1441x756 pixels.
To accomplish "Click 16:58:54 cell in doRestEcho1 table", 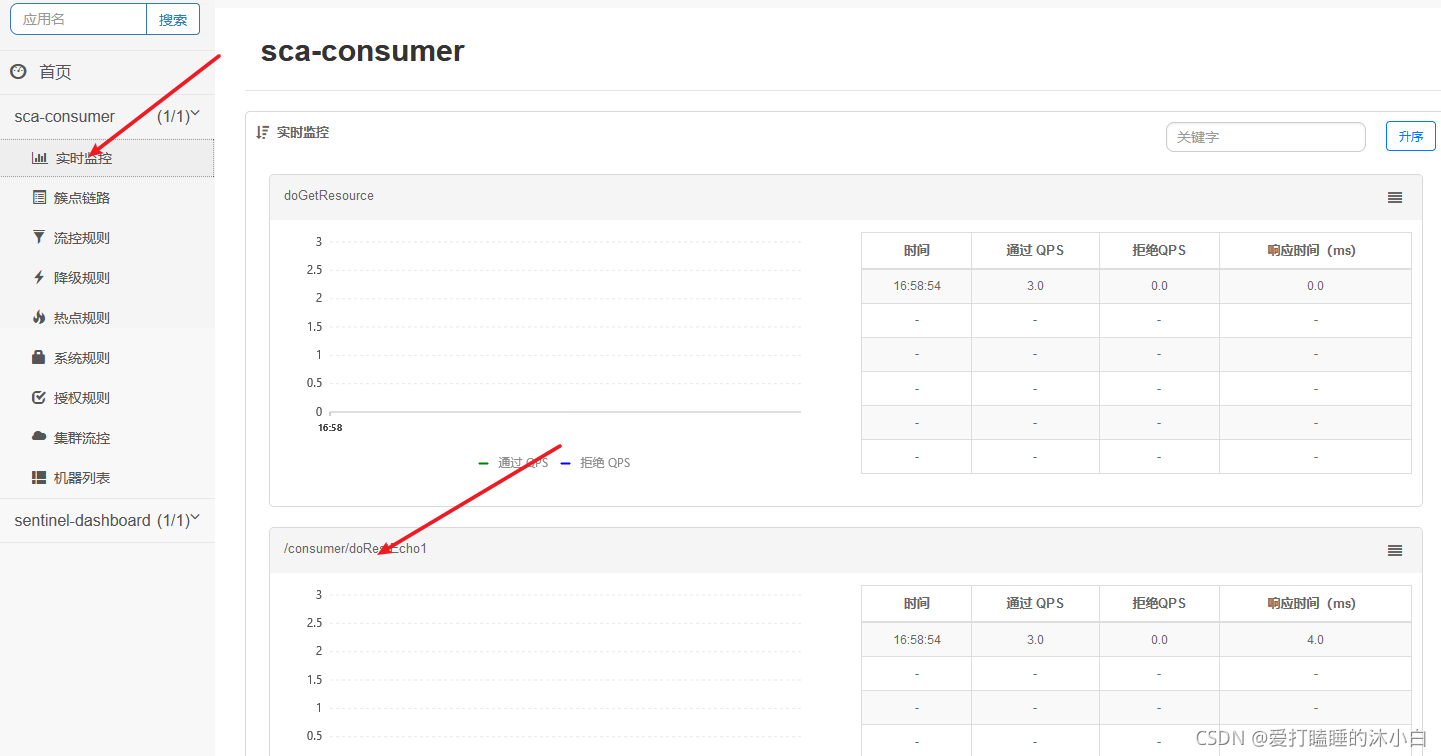I will (x=916, y=640).
